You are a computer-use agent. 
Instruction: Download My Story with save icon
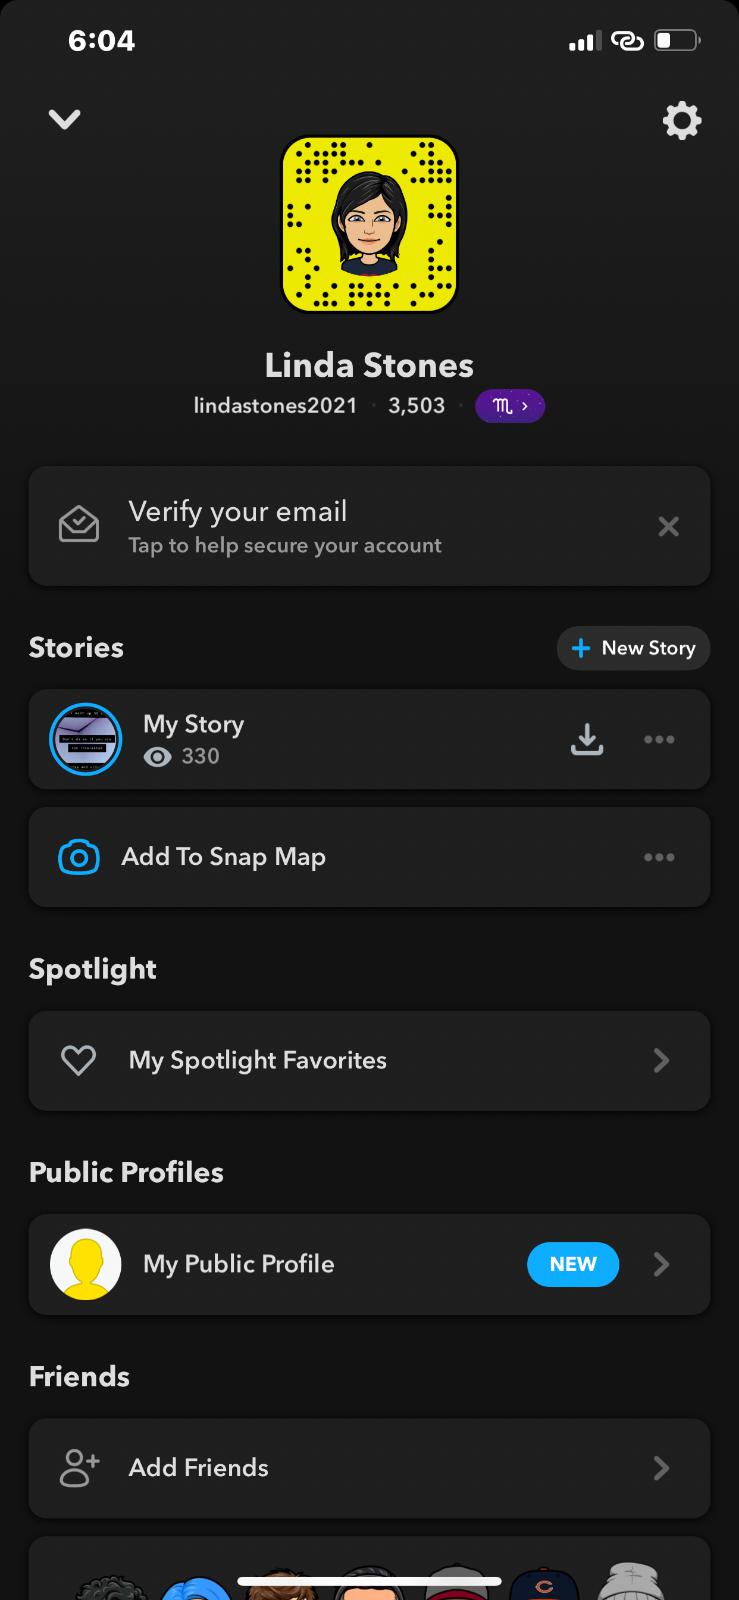pyautogui.click(x=587, y=739)
